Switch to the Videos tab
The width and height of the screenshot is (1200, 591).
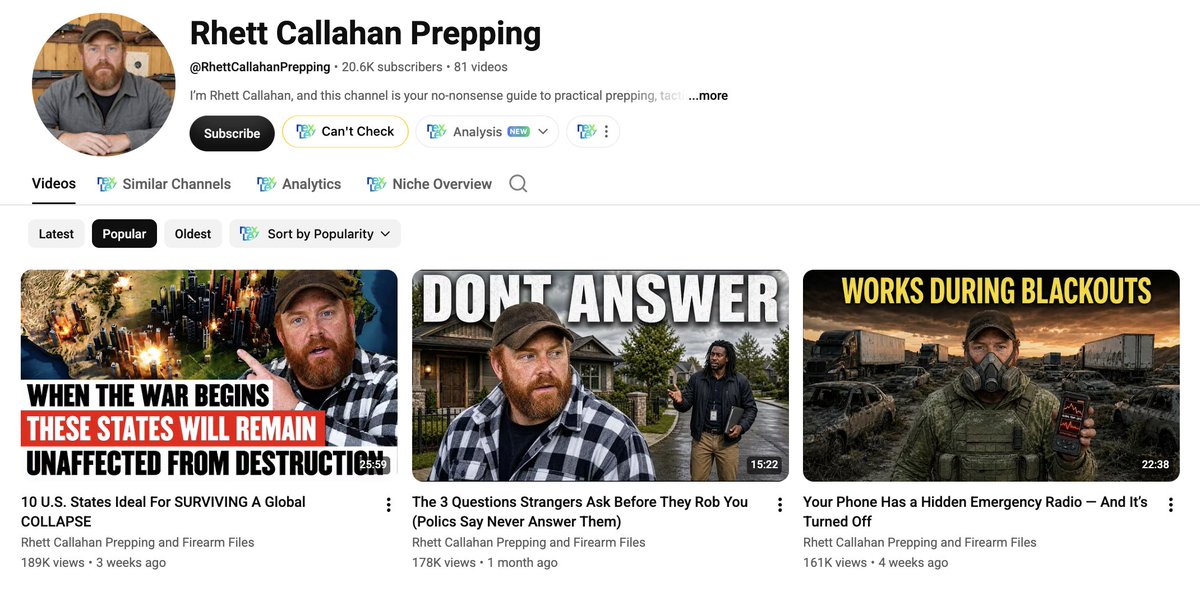point(54,183)
